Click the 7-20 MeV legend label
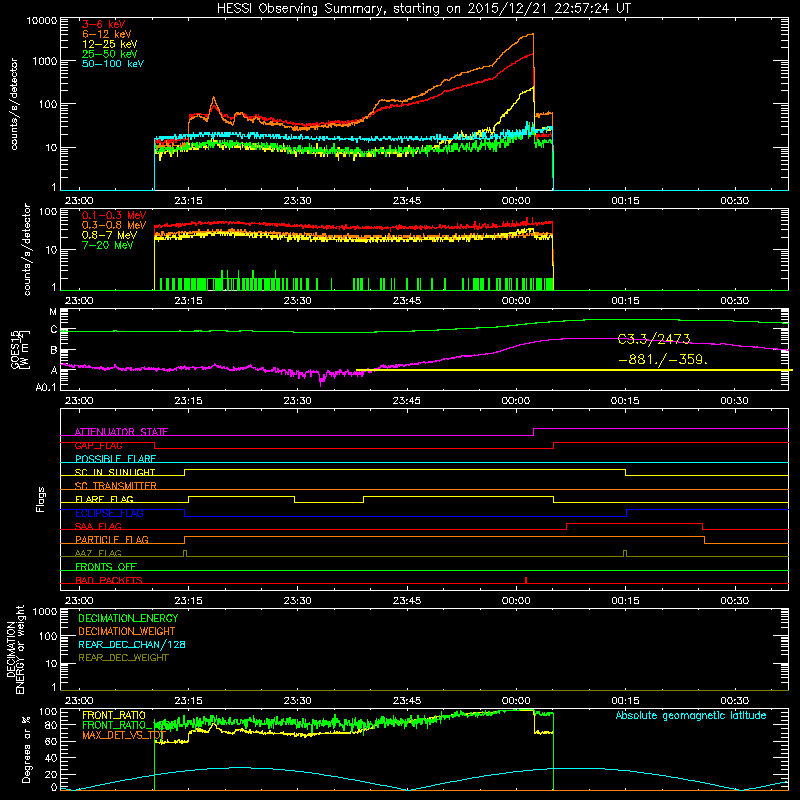The image size is (800, 800). [107, 245]
